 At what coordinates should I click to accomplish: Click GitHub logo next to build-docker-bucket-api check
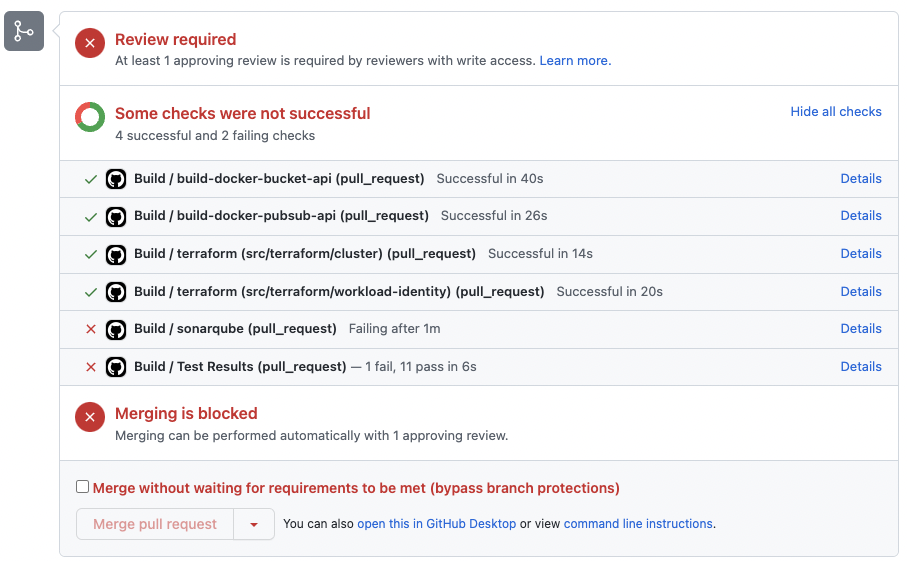pyautogui.click(x=116, y=179)
